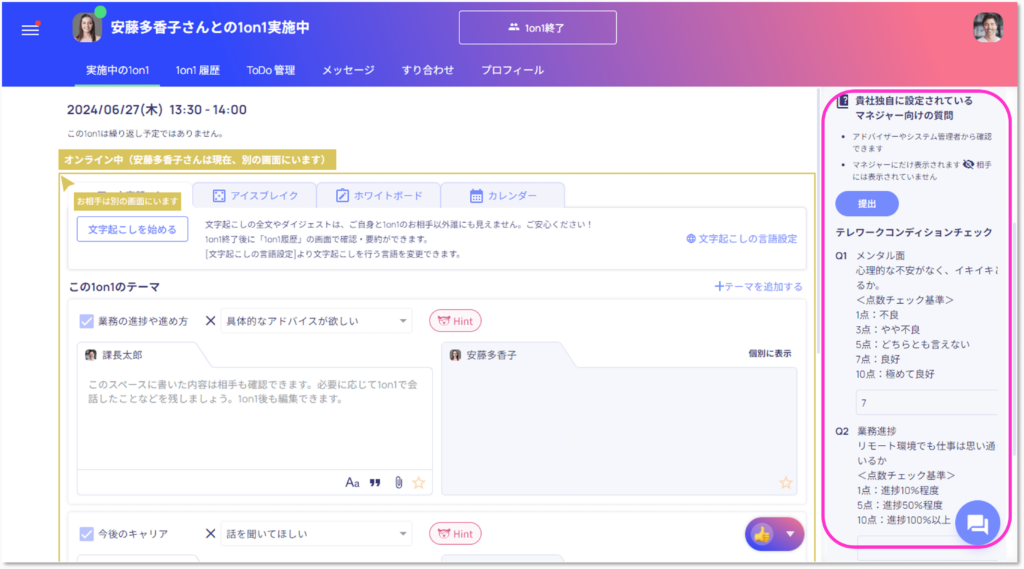1024x569 pixels.
Task: Expand the arrow beside thumbs-up button
Action: point(790,534)
